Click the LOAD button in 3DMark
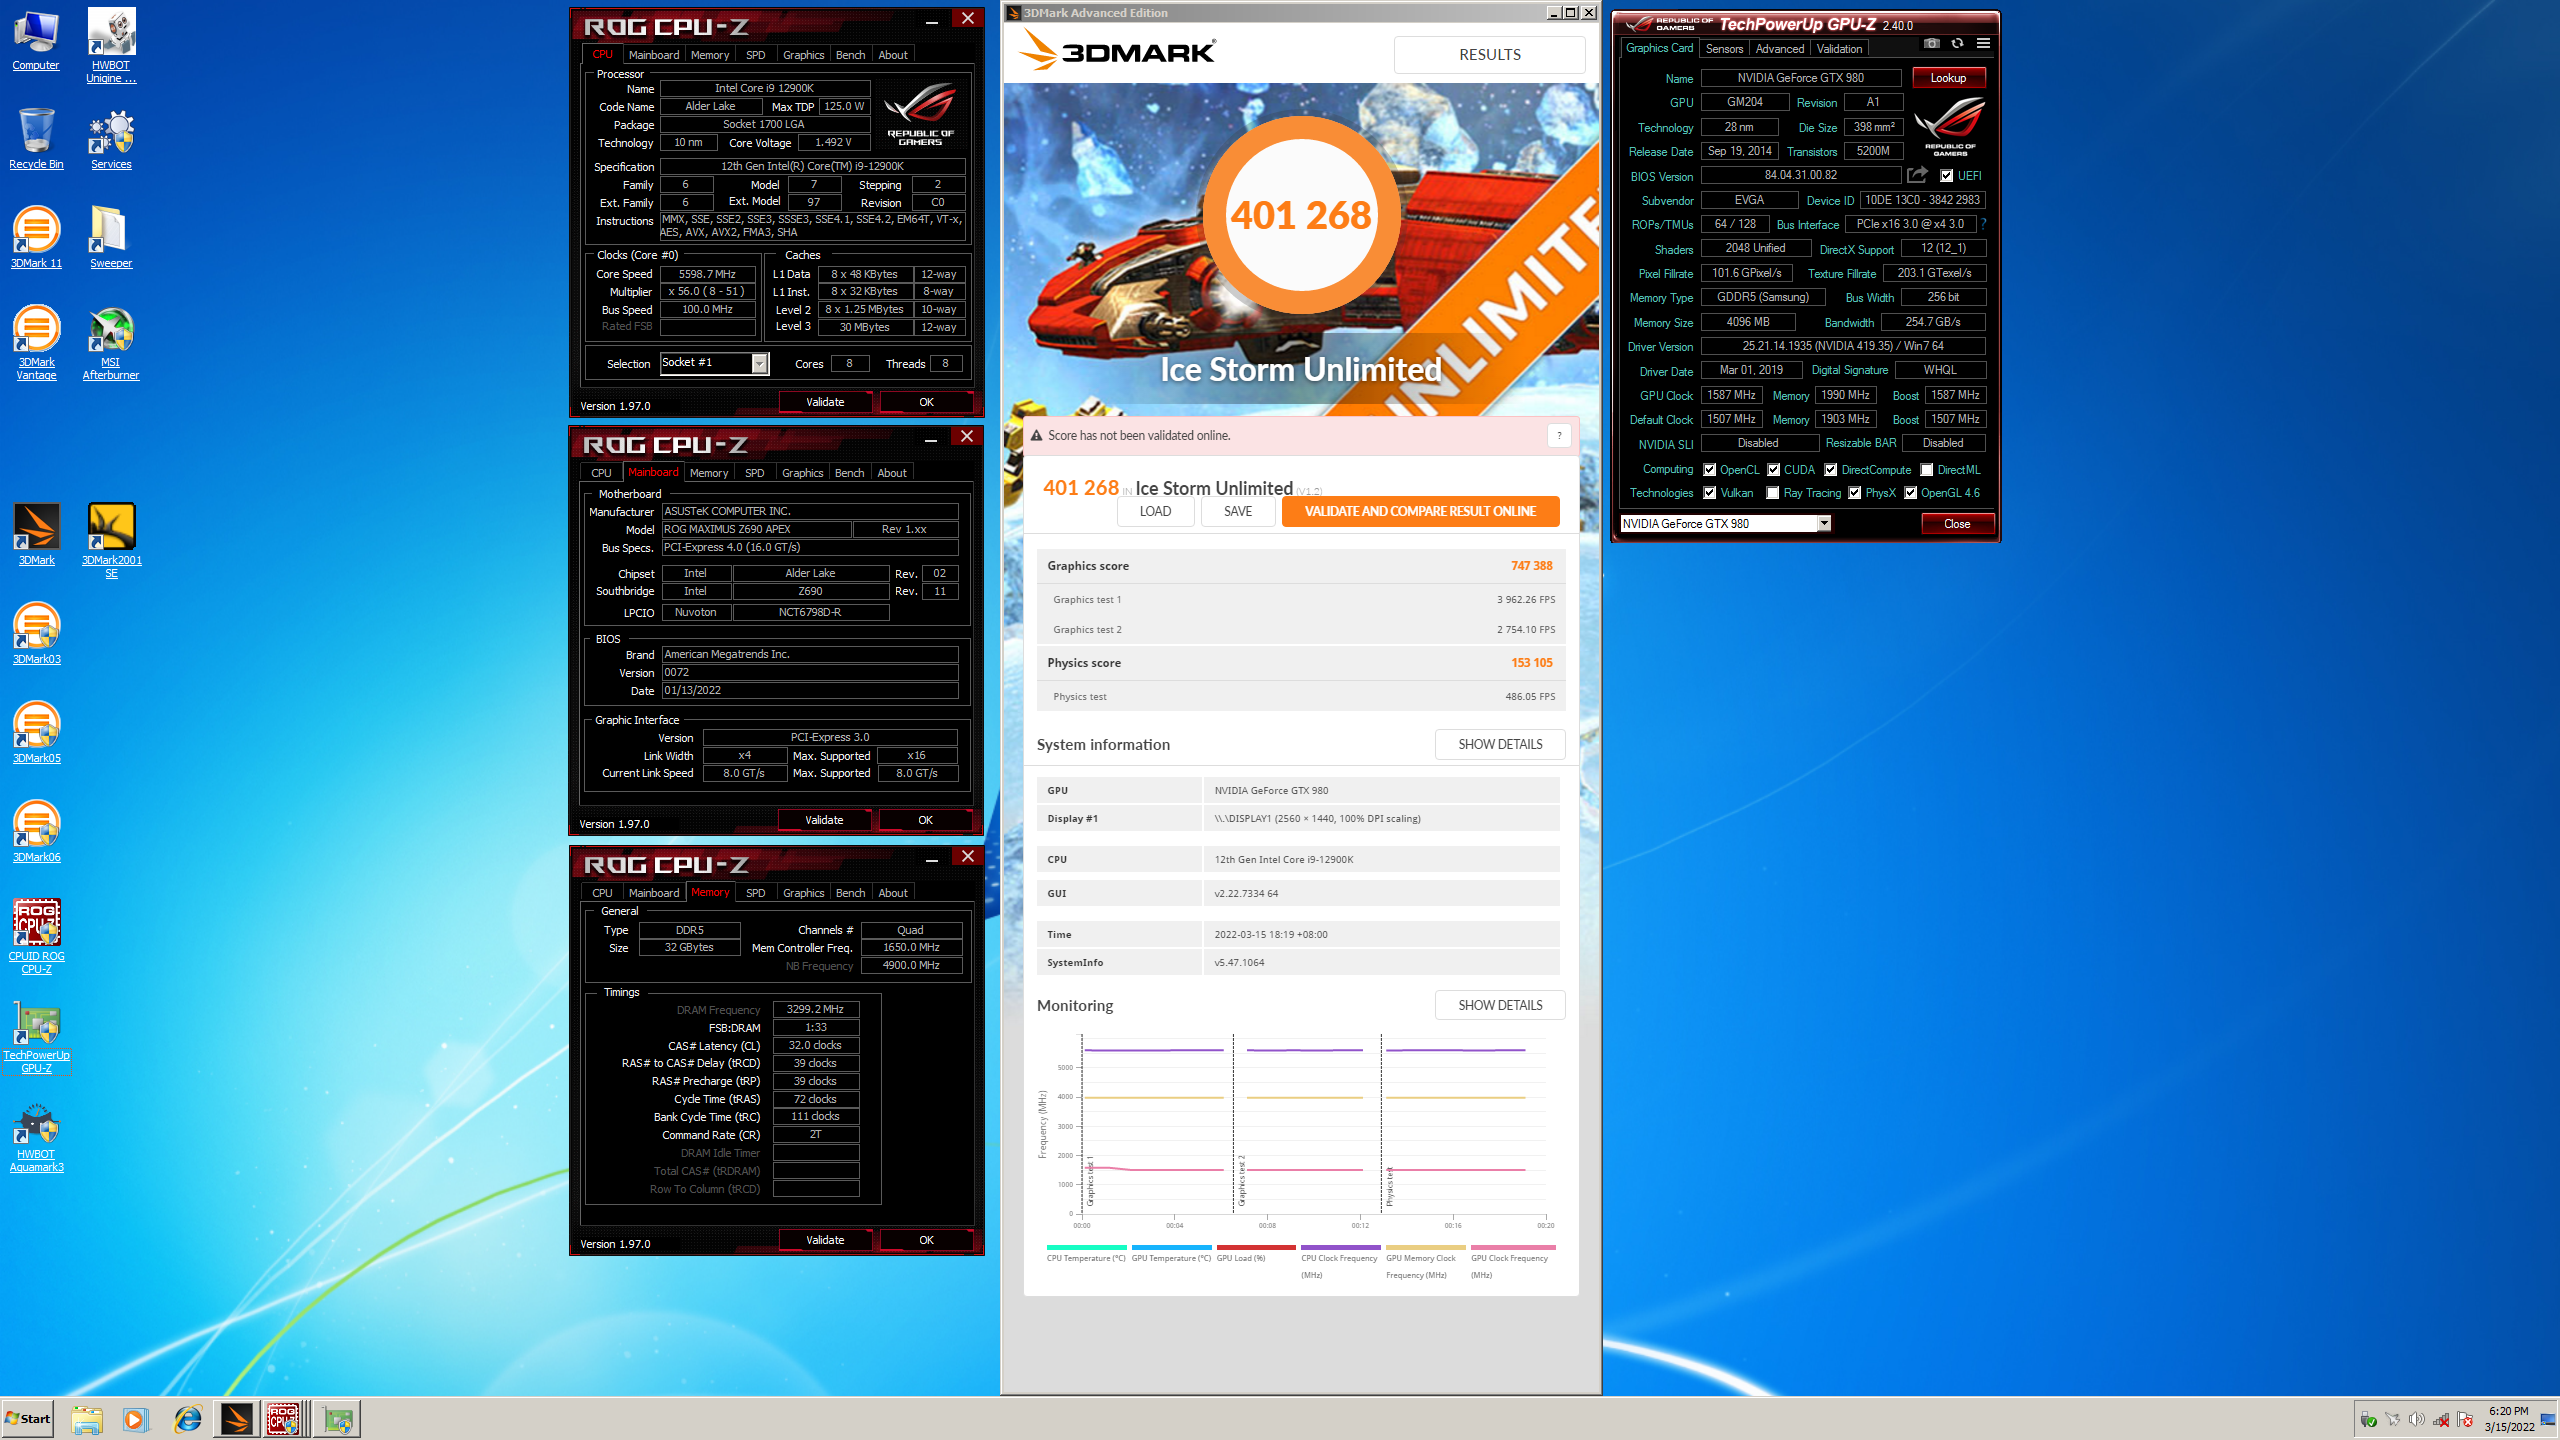Screen dimensions: 2560x1440 (1155, 511)
